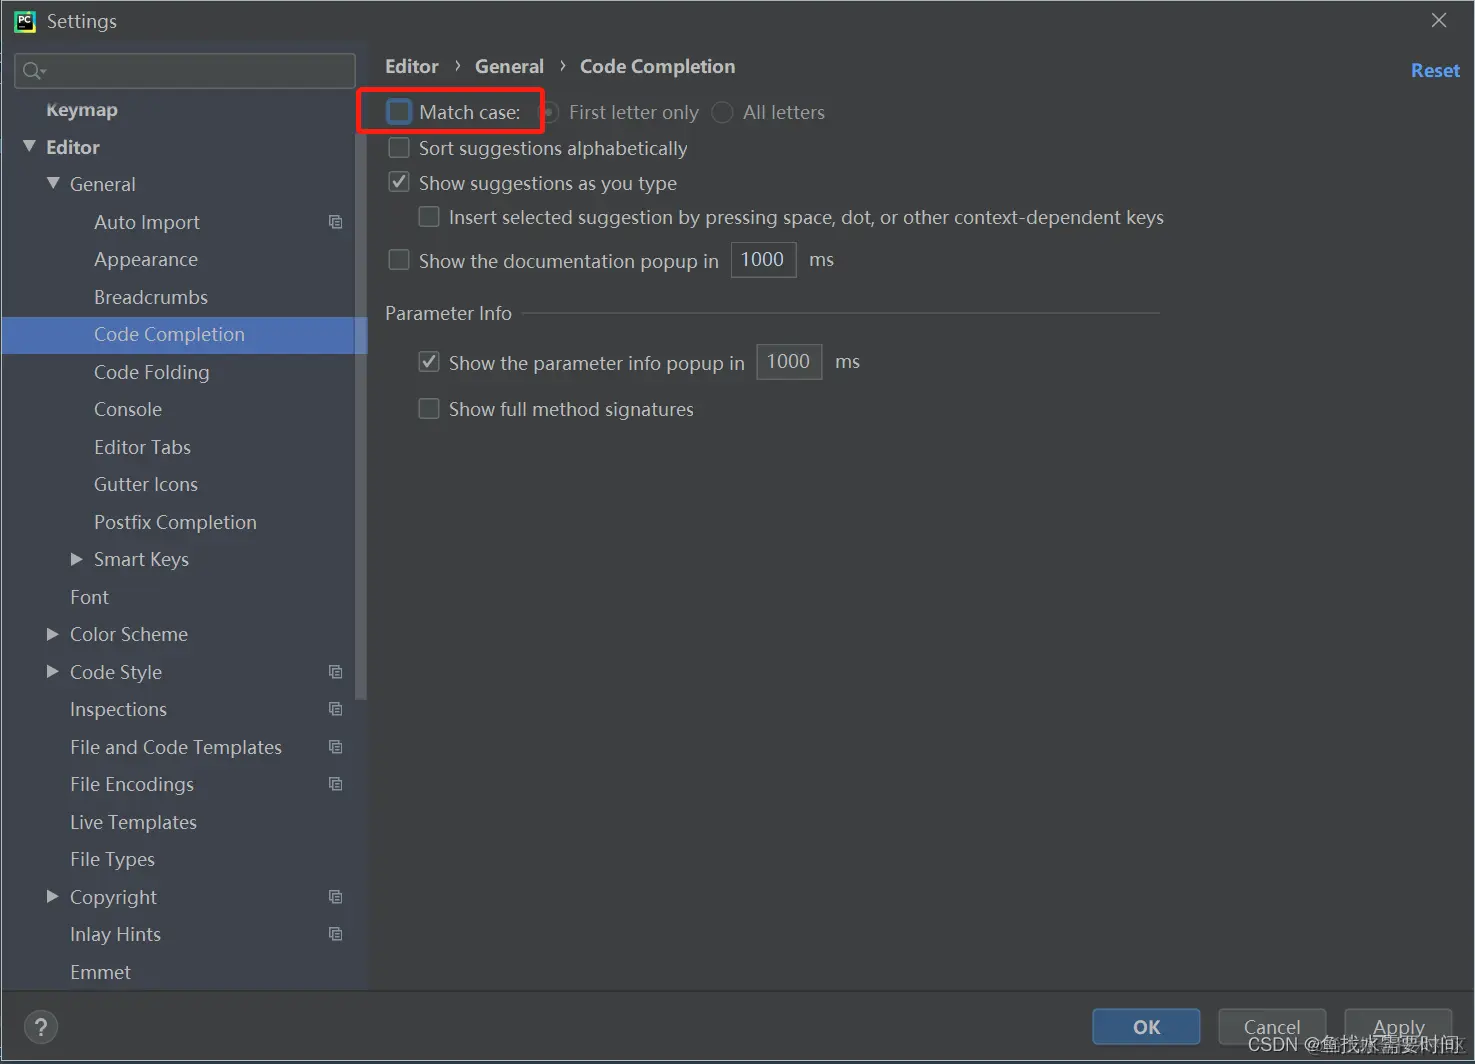Enable Show full method signatures
The image size is (1475, 1064).
[x=429, y=409]
